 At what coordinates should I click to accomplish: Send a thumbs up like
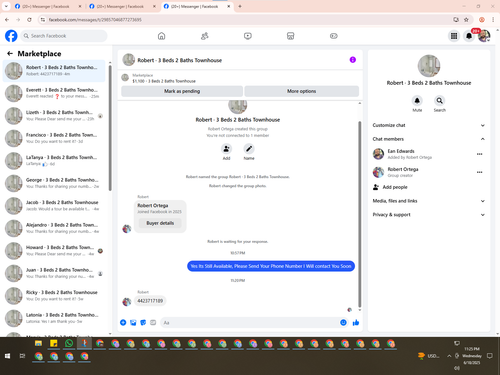(356, 322)
